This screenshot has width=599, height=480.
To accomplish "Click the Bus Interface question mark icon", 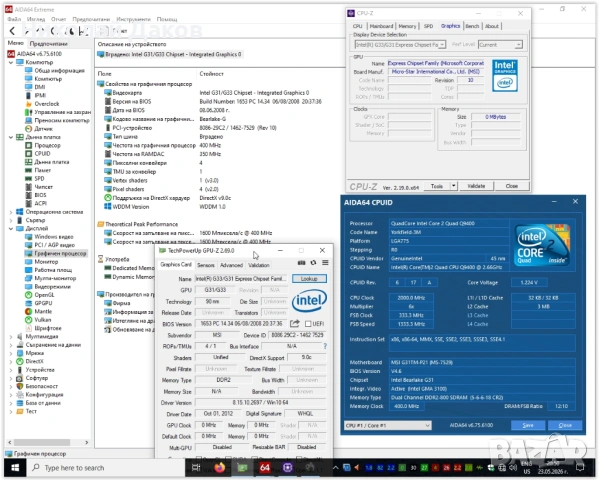I will [325, 346].
